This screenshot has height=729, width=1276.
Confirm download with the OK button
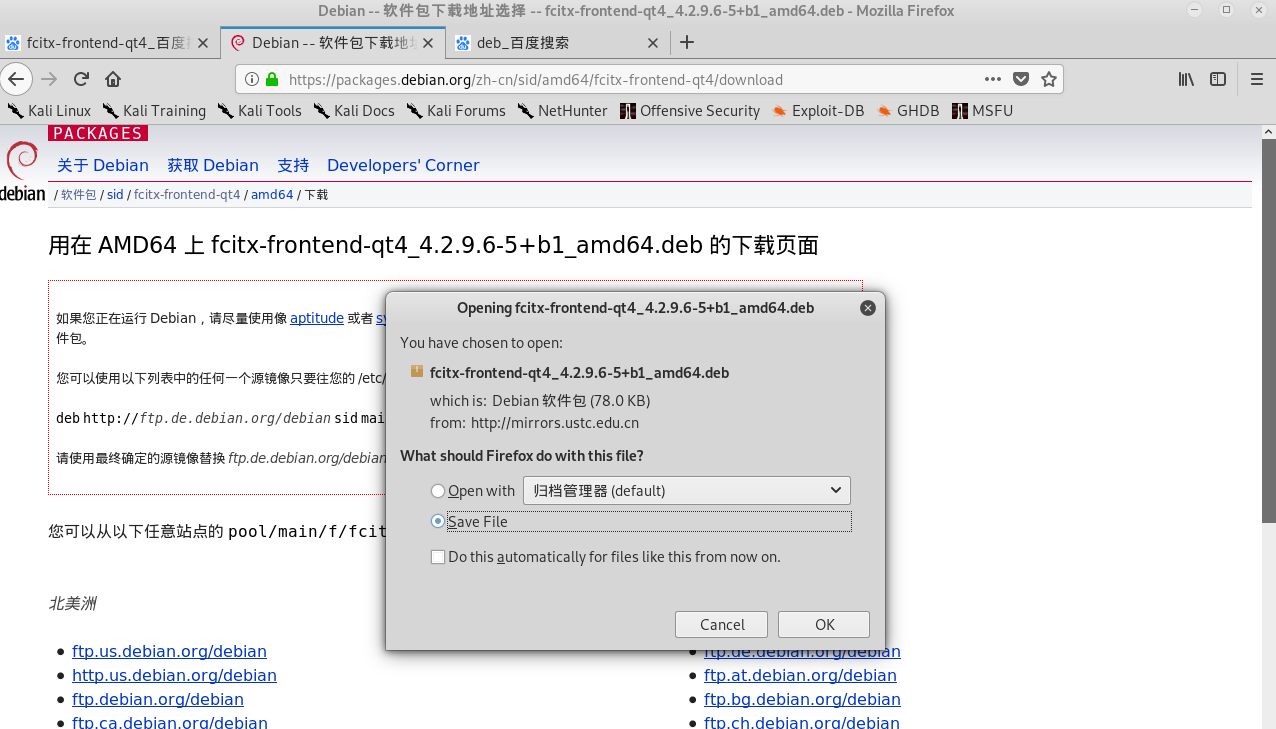(824, 624)
